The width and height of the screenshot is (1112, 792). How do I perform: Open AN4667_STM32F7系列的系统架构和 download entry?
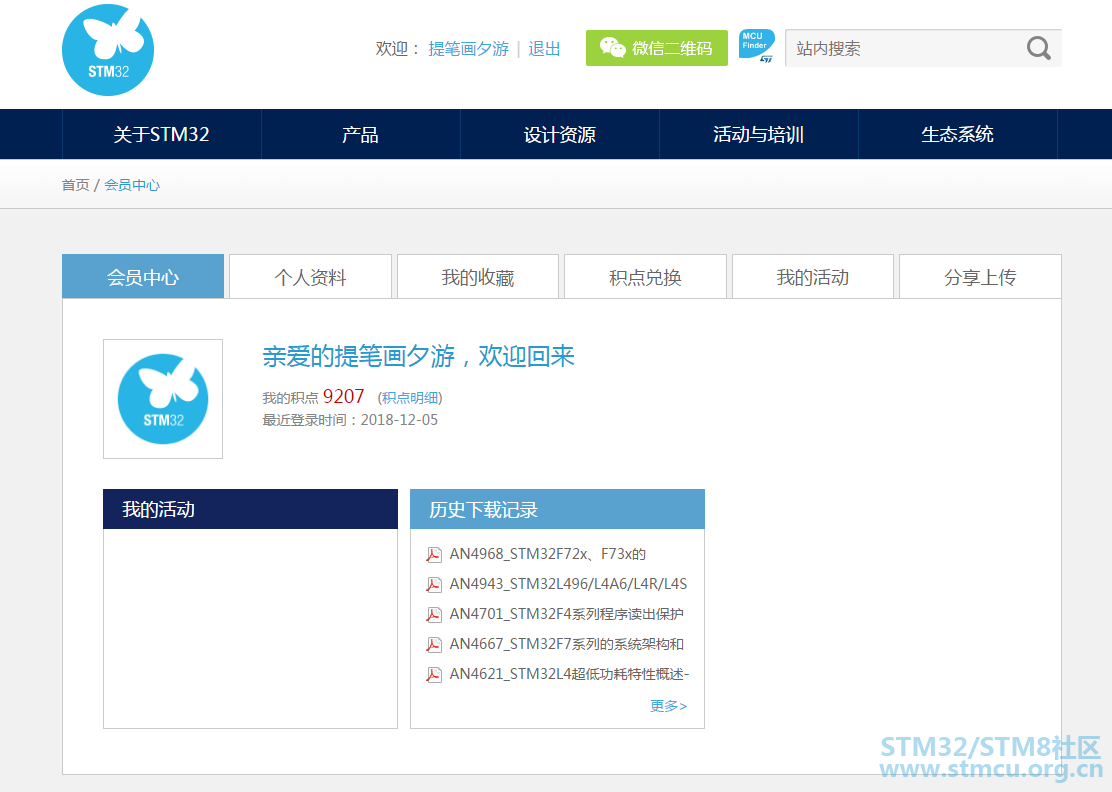tap(567, 645)
